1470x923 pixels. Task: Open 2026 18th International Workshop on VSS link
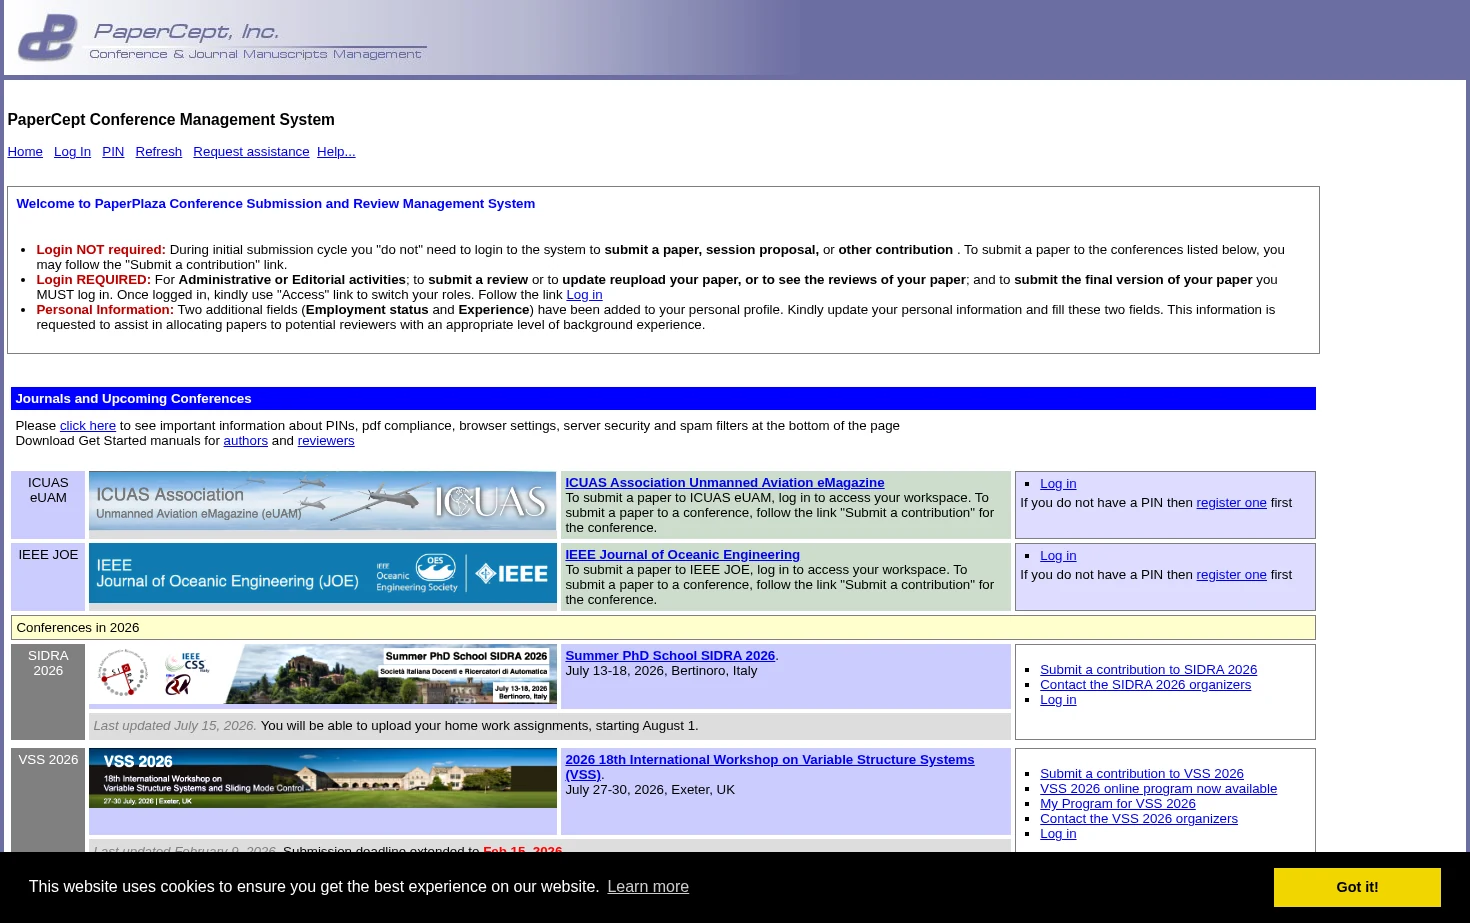[x=769, y=767]
